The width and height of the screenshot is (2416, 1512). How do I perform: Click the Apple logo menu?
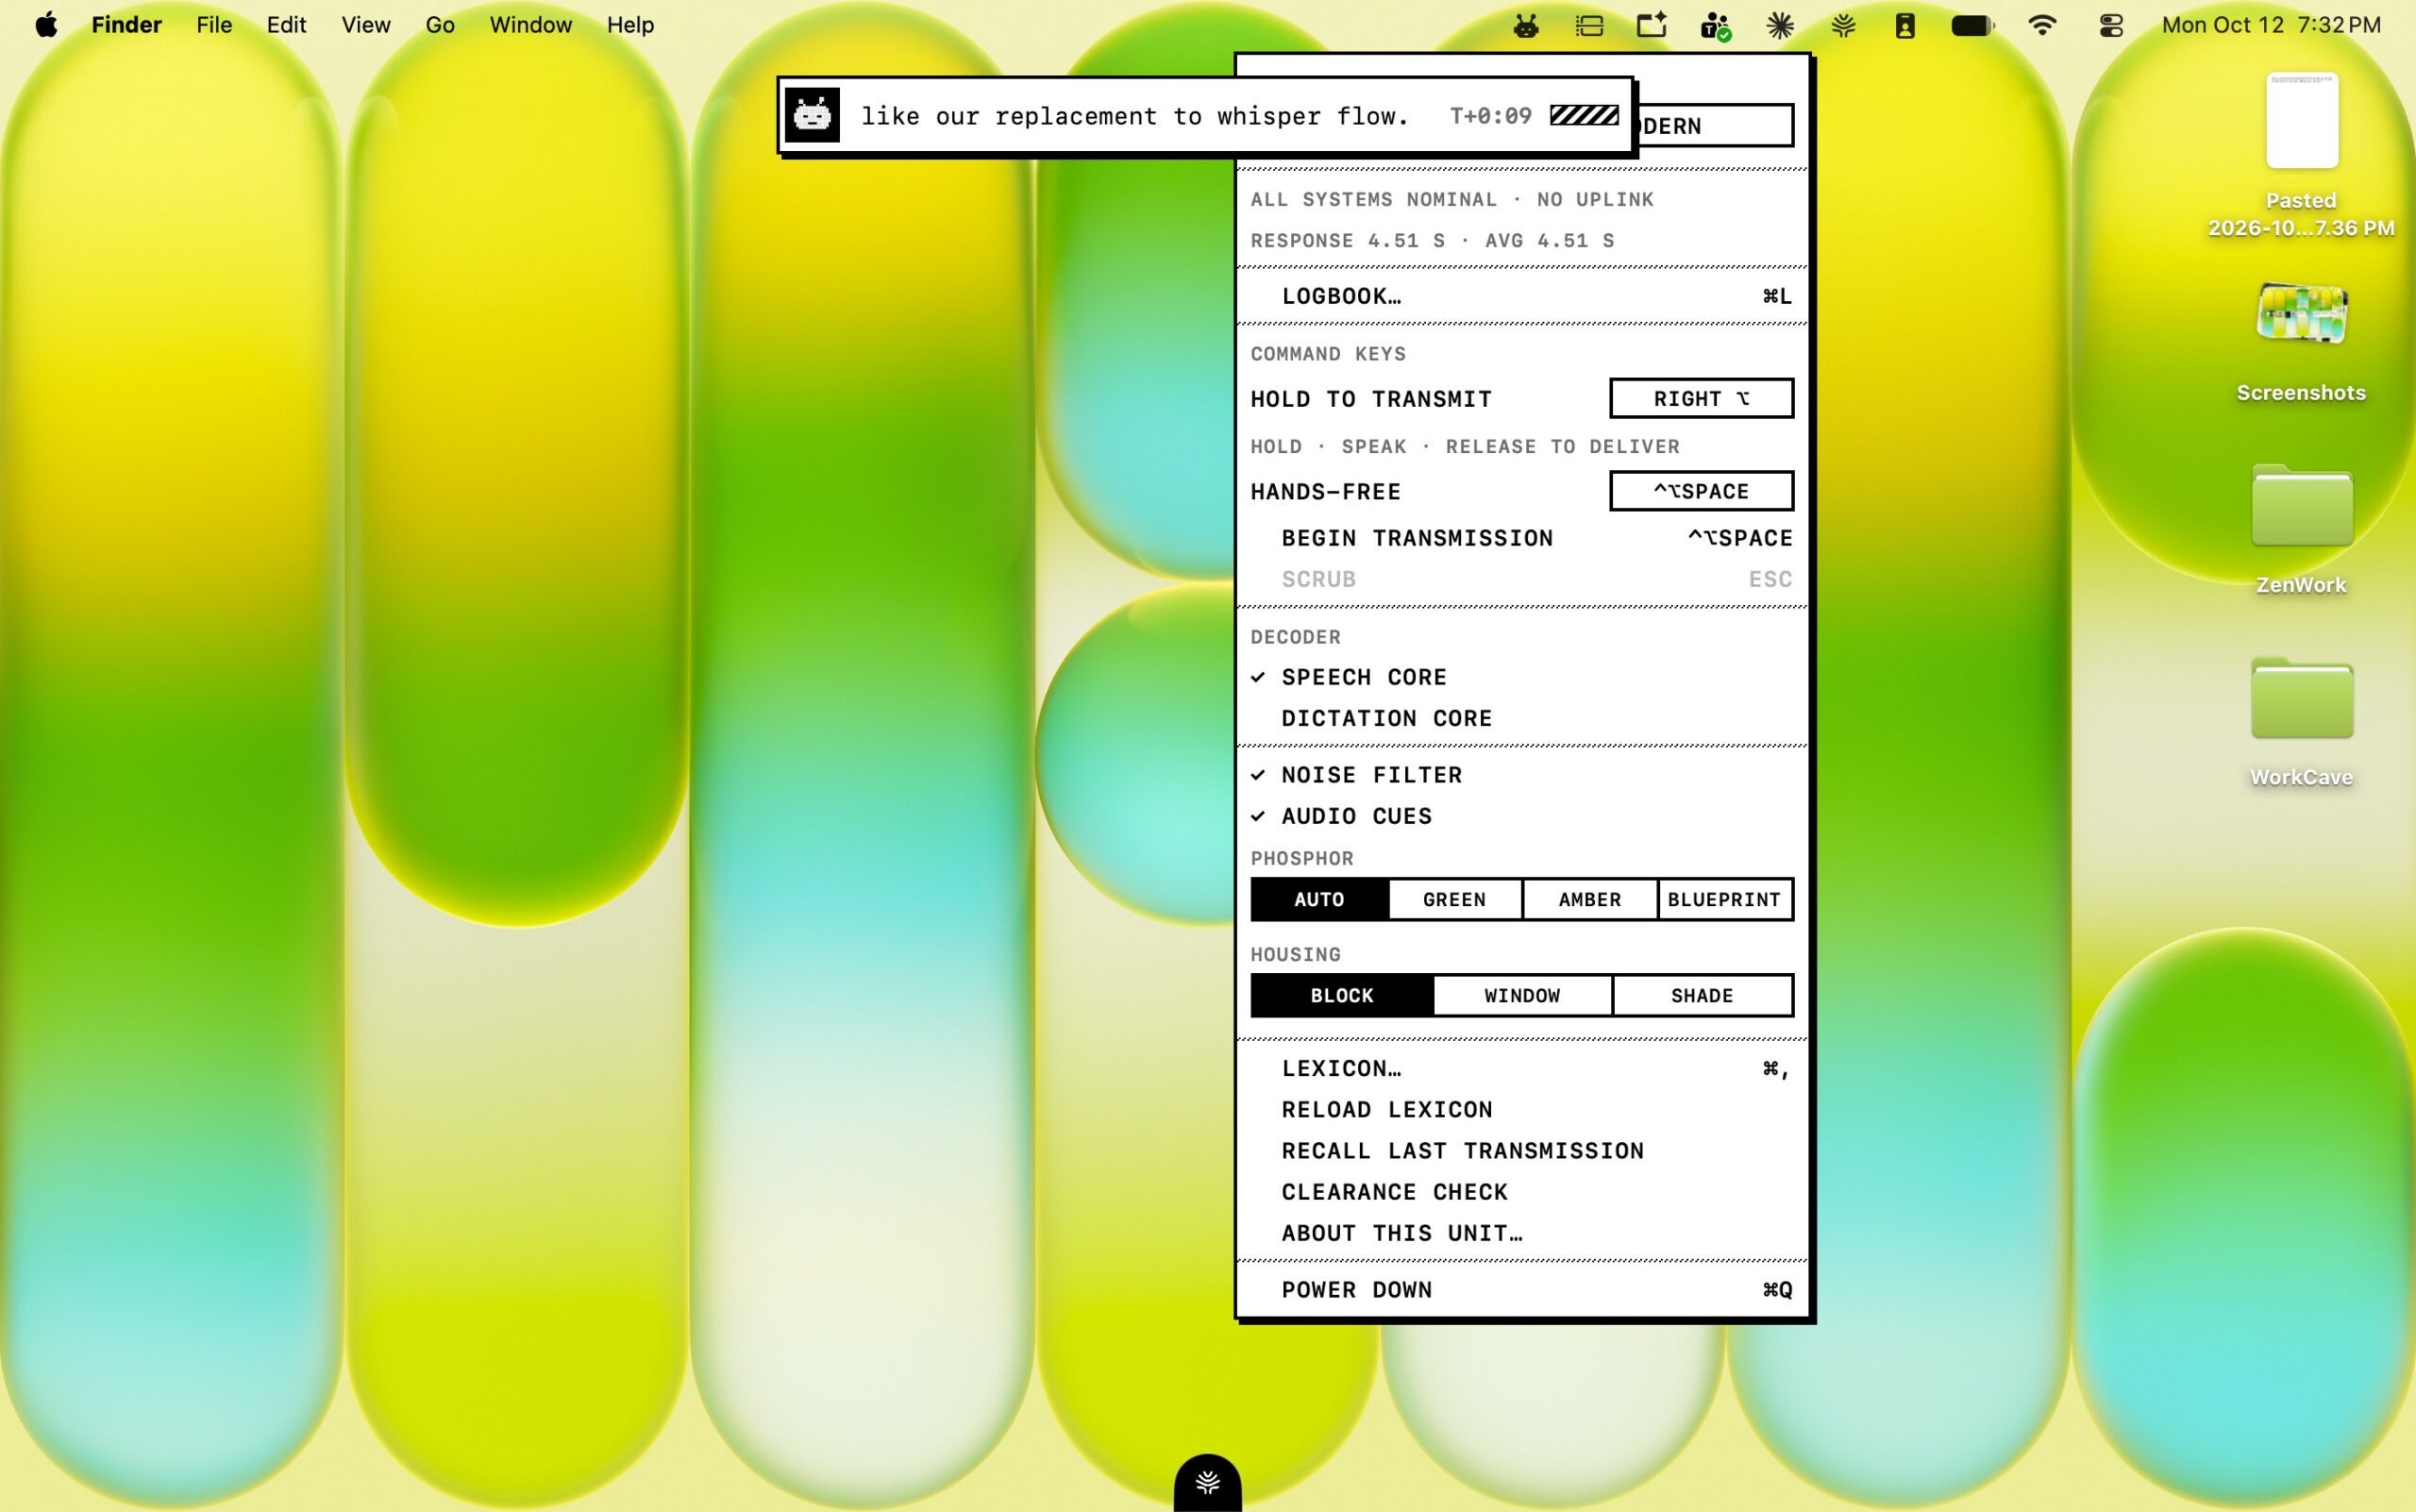click(46, 25)
